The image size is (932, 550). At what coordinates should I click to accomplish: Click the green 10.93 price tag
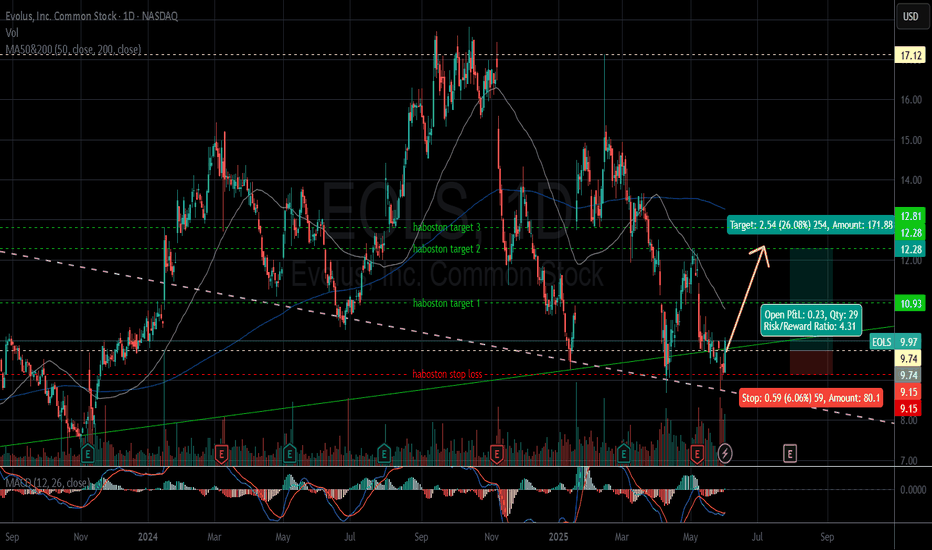click(x=911, y=303)
